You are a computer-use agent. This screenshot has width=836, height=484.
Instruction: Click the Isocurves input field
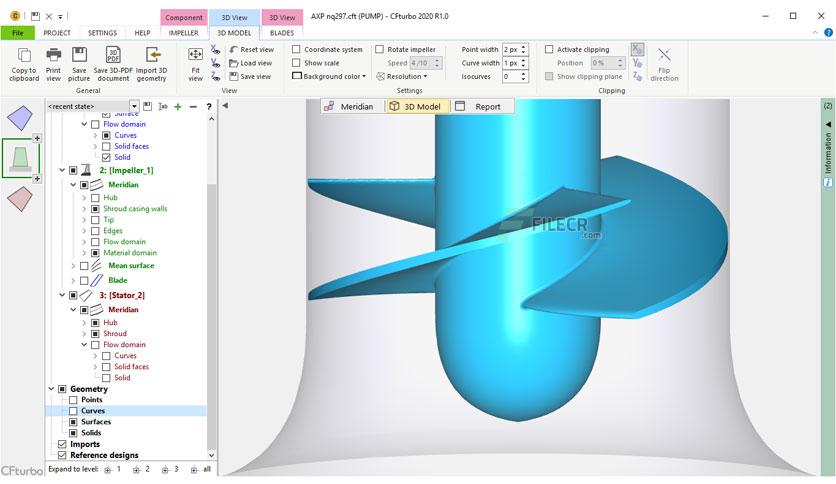(511, 76)
